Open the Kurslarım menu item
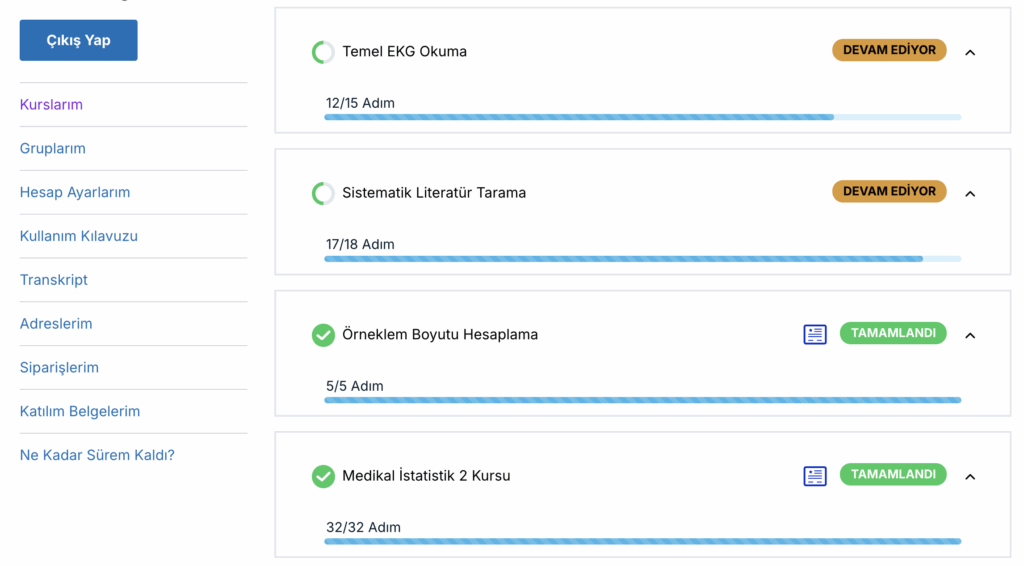The height and width of the screenshot is (566, 1024). point(51,104)
